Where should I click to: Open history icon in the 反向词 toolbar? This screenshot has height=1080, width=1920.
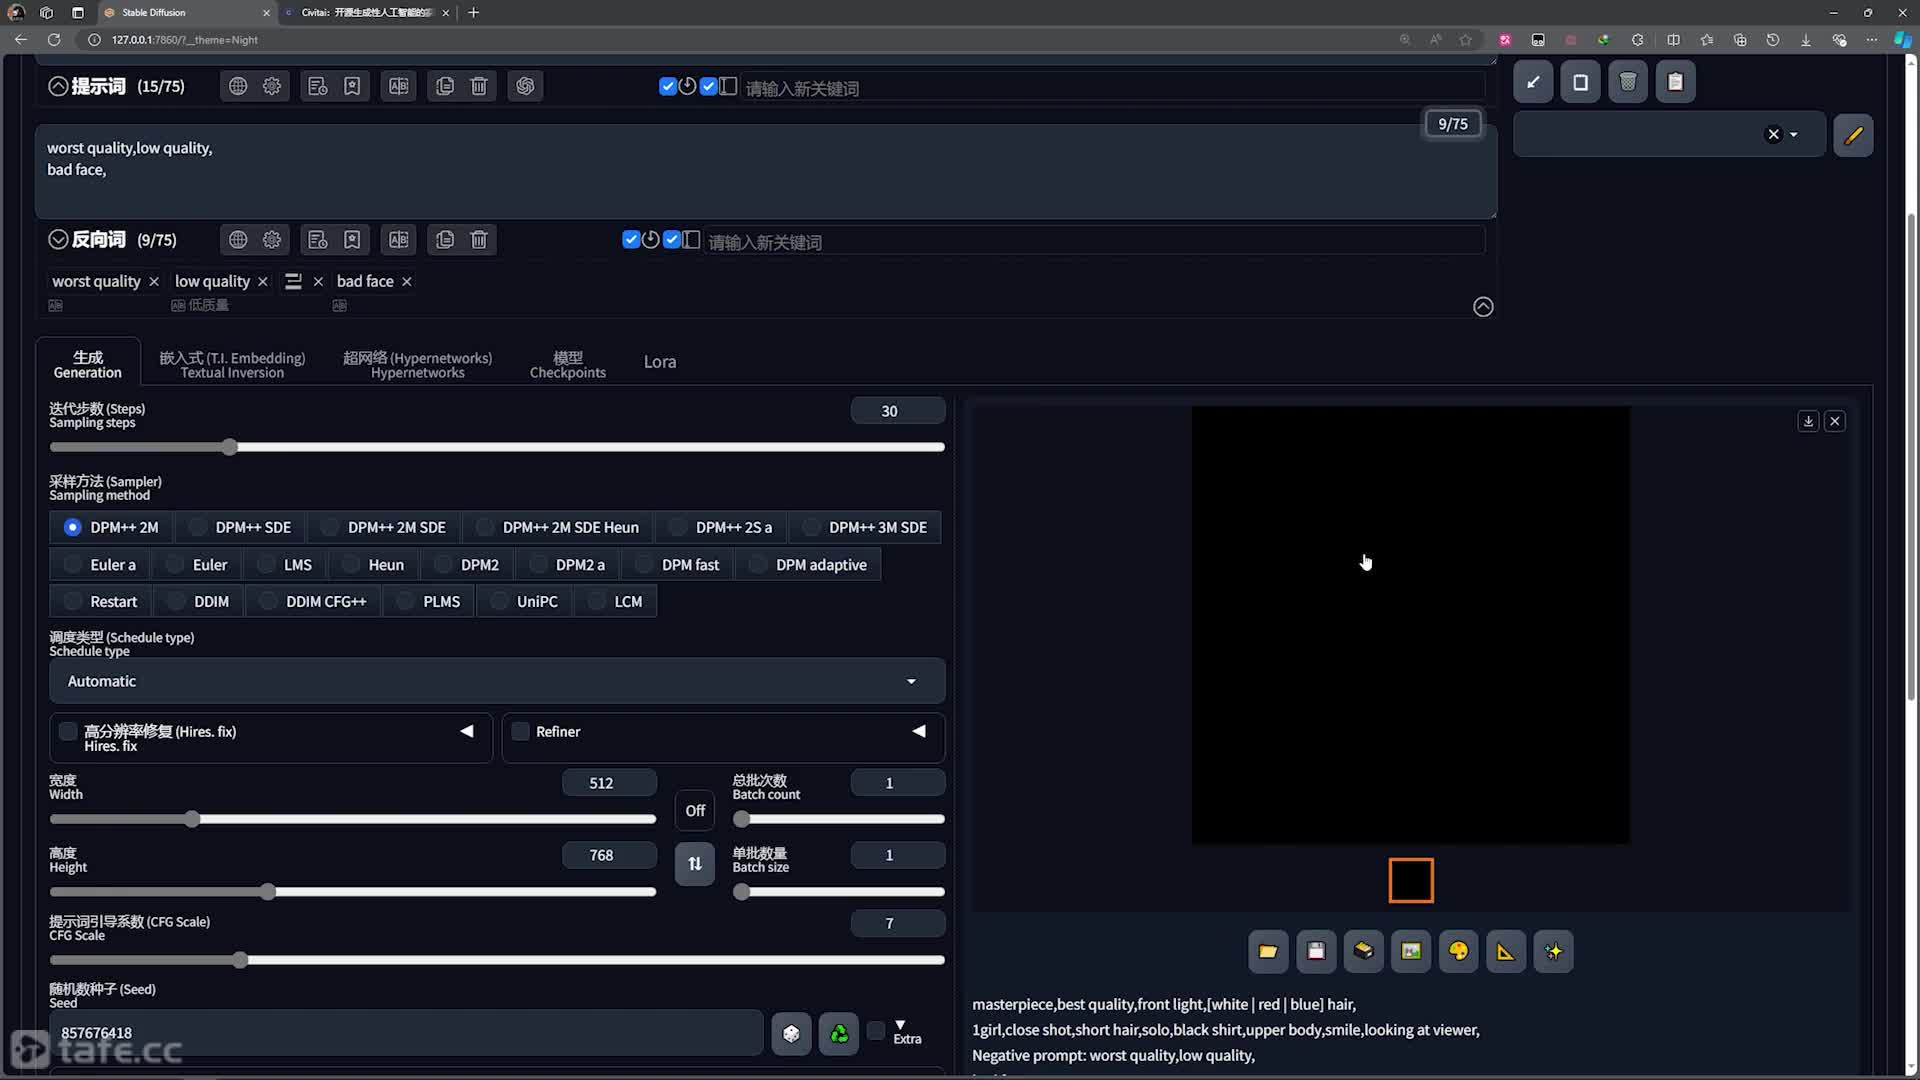point(318,240)
